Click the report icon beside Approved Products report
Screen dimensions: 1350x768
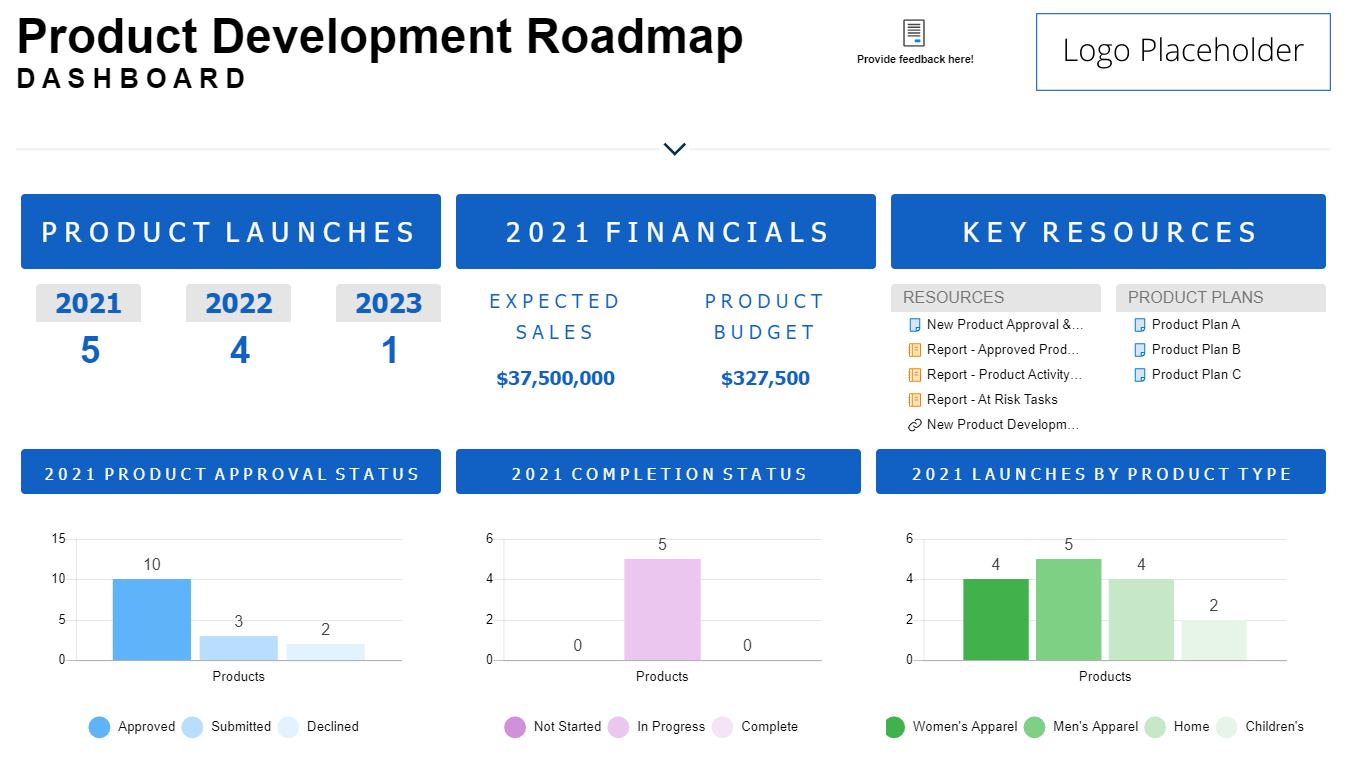click(x=914, y=350)
